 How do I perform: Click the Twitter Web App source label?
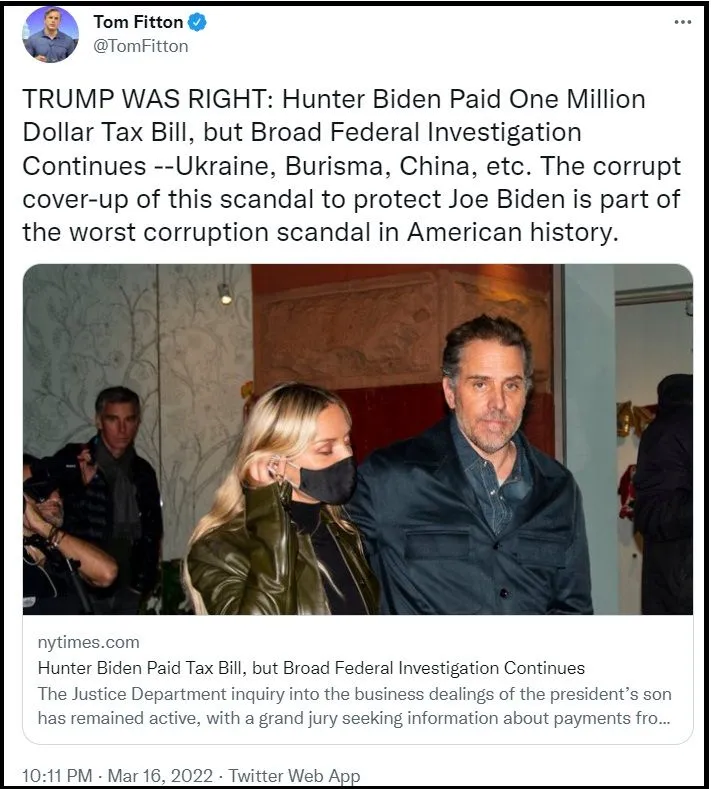(294, 776)
